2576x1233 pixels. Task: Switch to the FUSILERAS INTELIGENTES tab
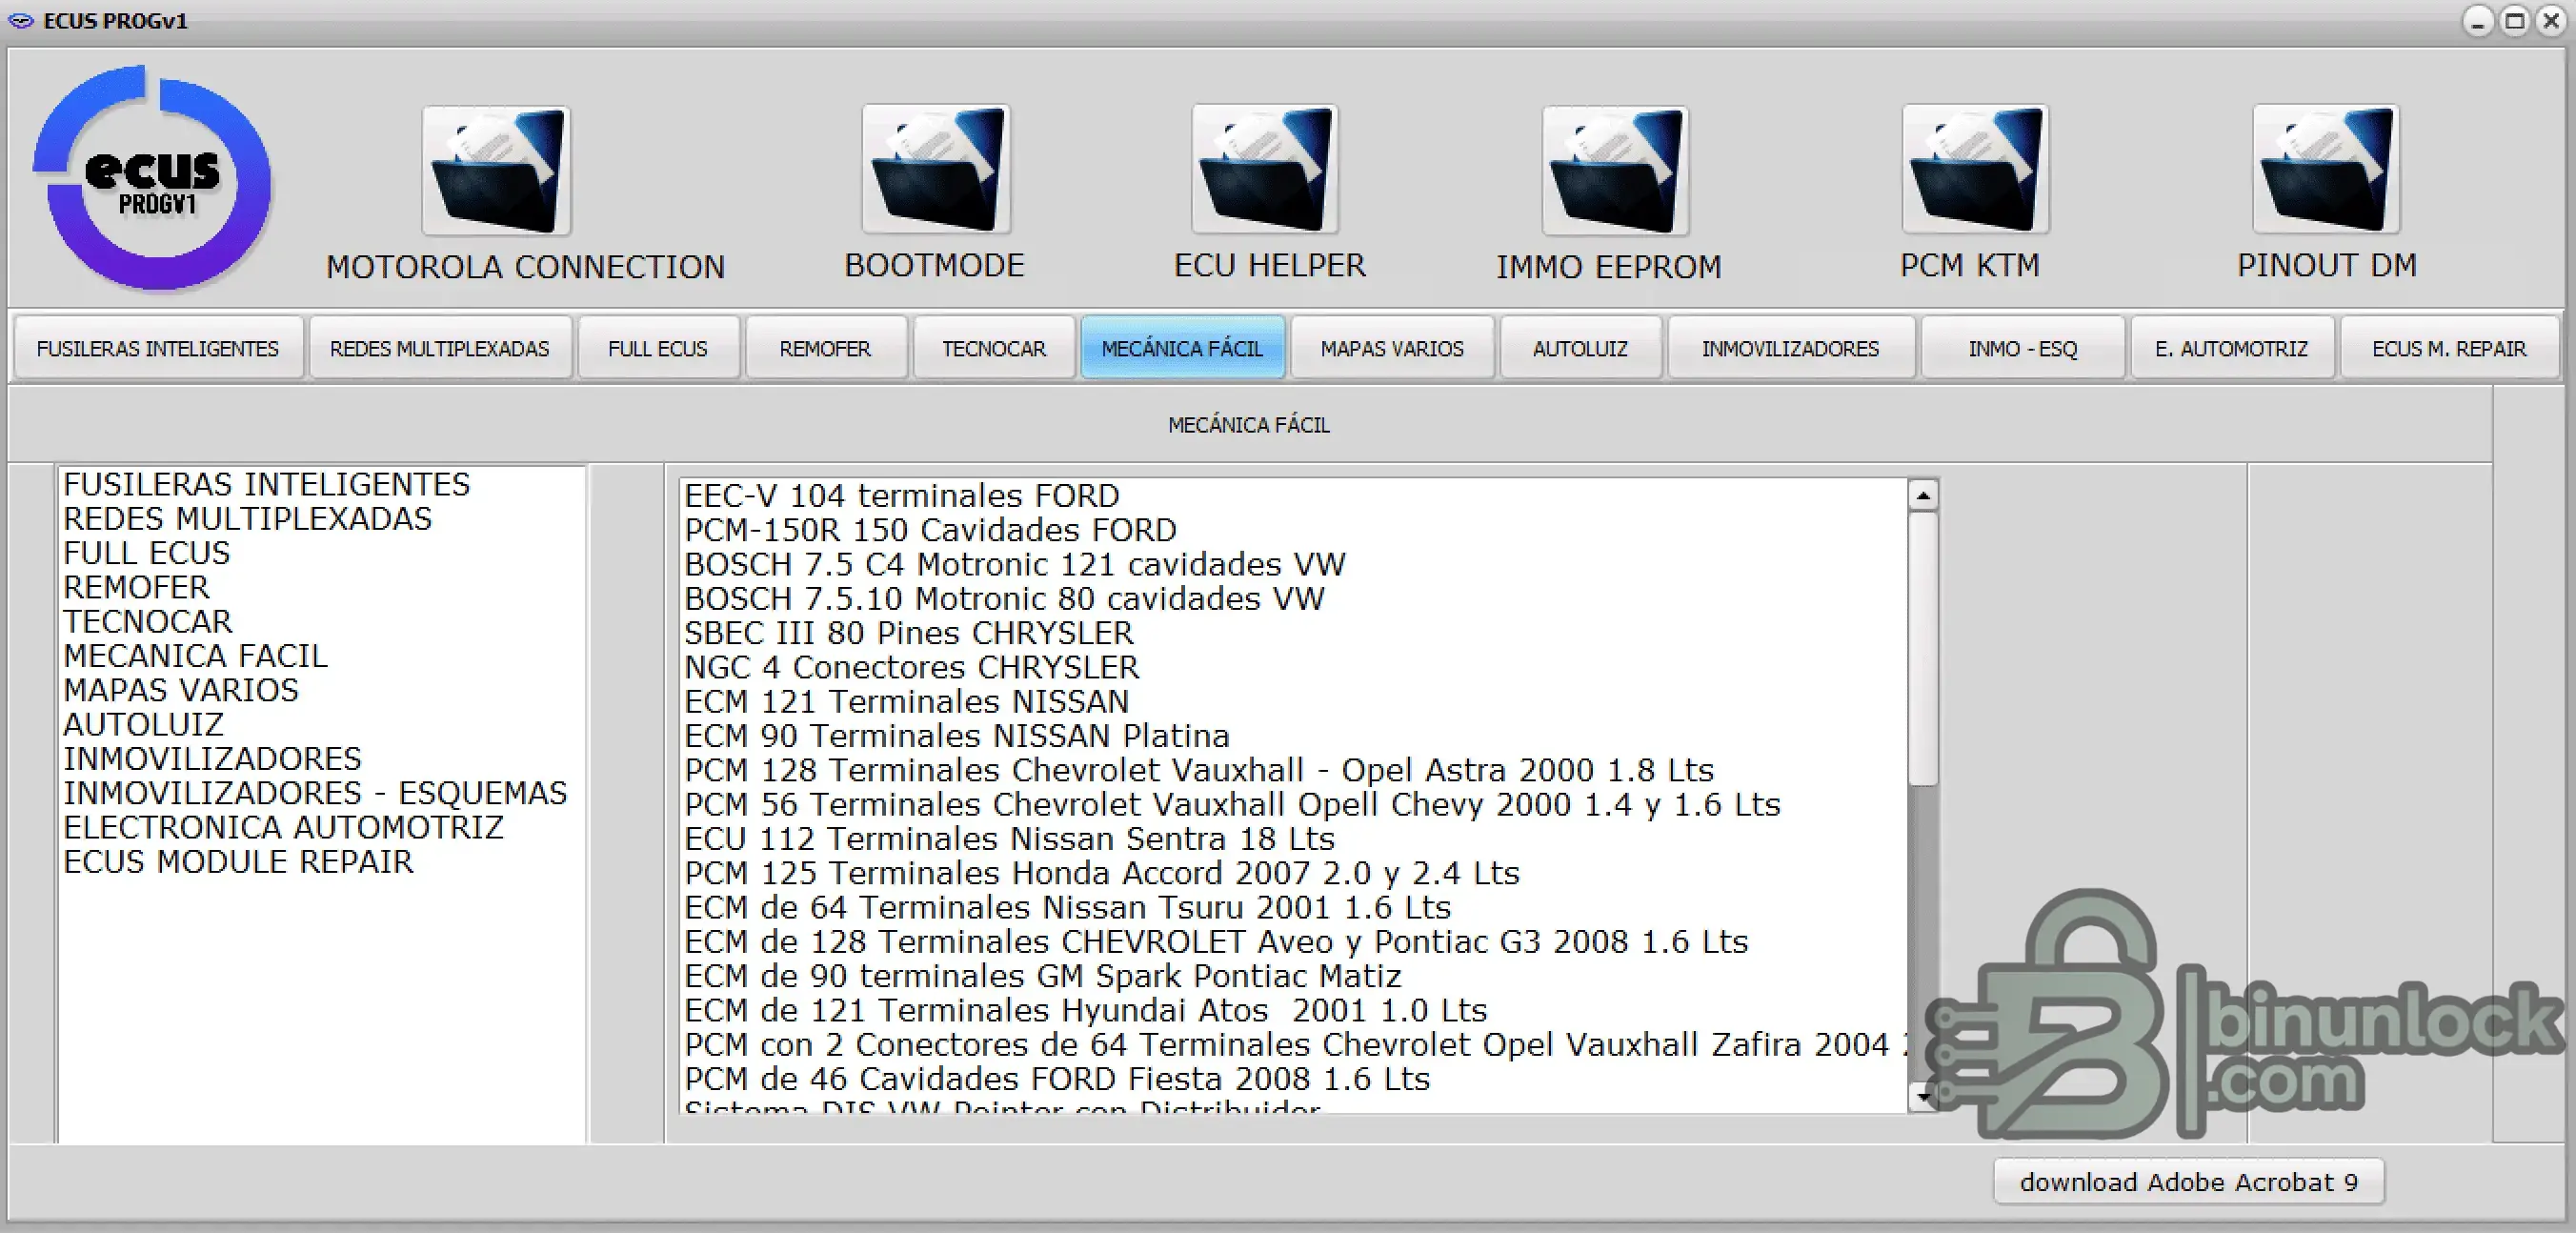point(158,348)
